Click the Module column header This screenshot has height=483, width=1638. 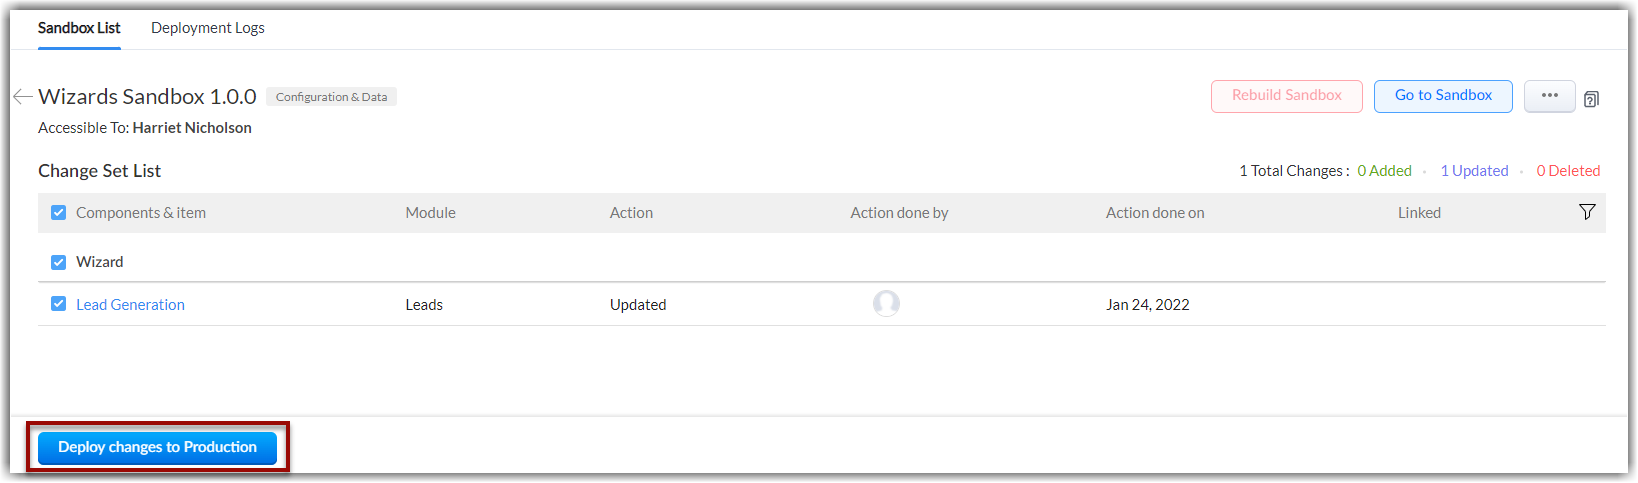tap(430, 213)
